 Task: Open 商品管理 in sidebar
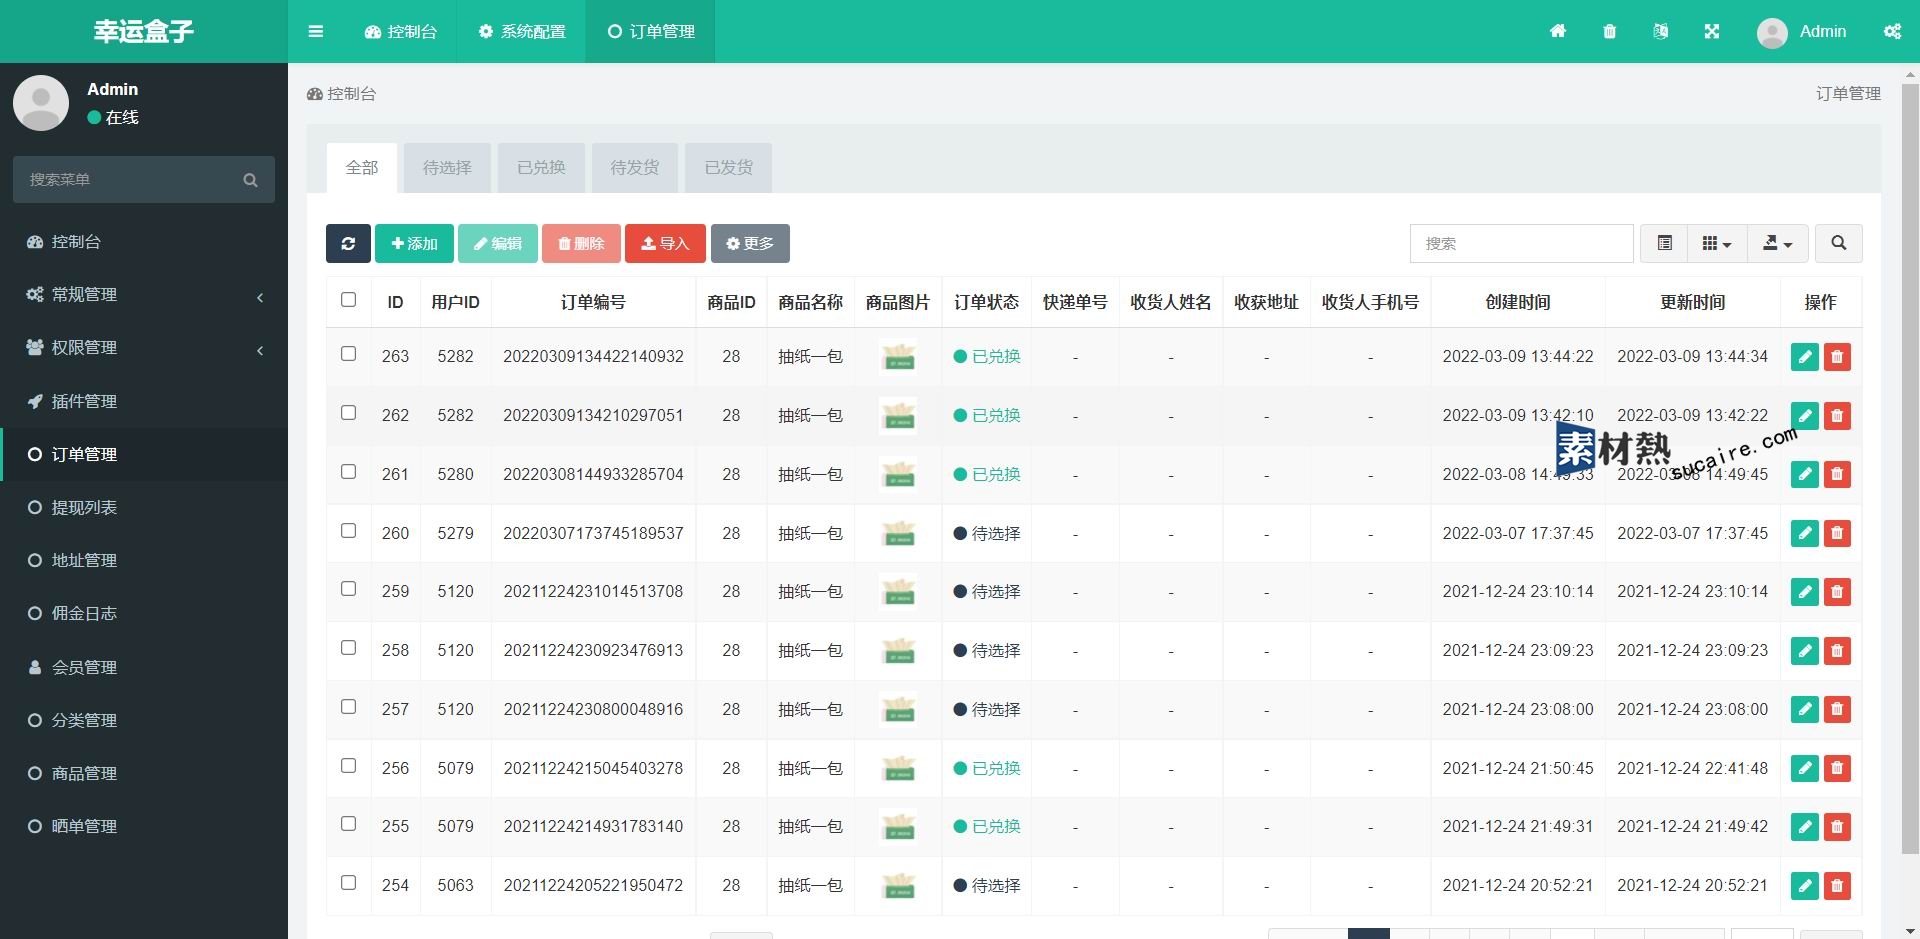pos(144,774)
